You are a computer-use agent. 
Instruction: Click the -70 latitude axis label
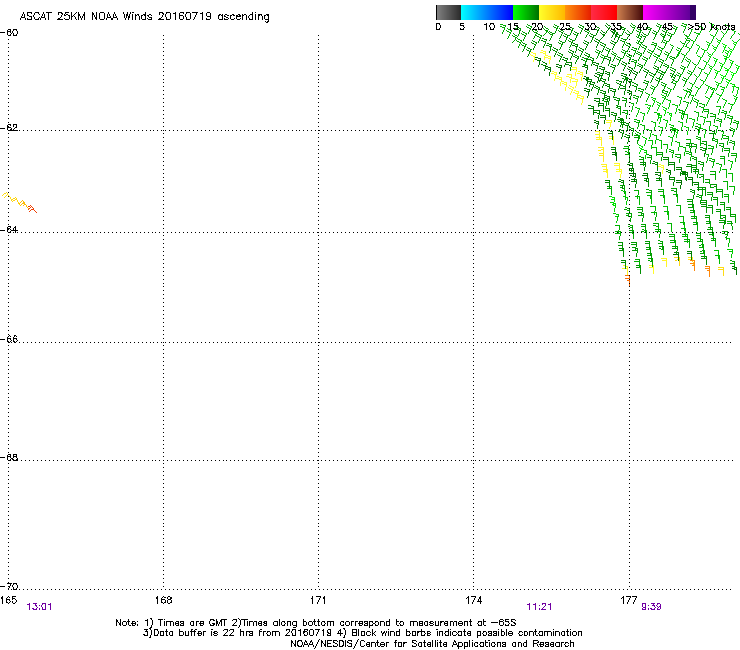[9, 586]
